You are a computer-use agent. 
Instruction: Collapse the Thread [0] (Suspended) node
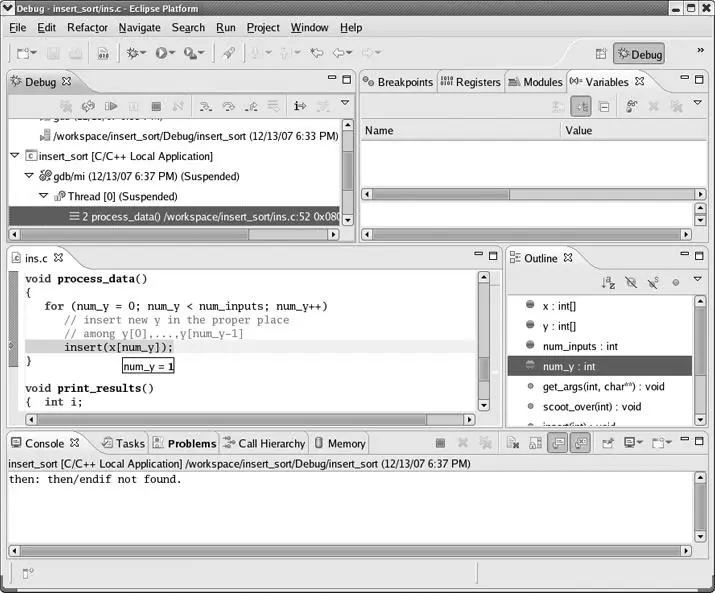(43, 196)
